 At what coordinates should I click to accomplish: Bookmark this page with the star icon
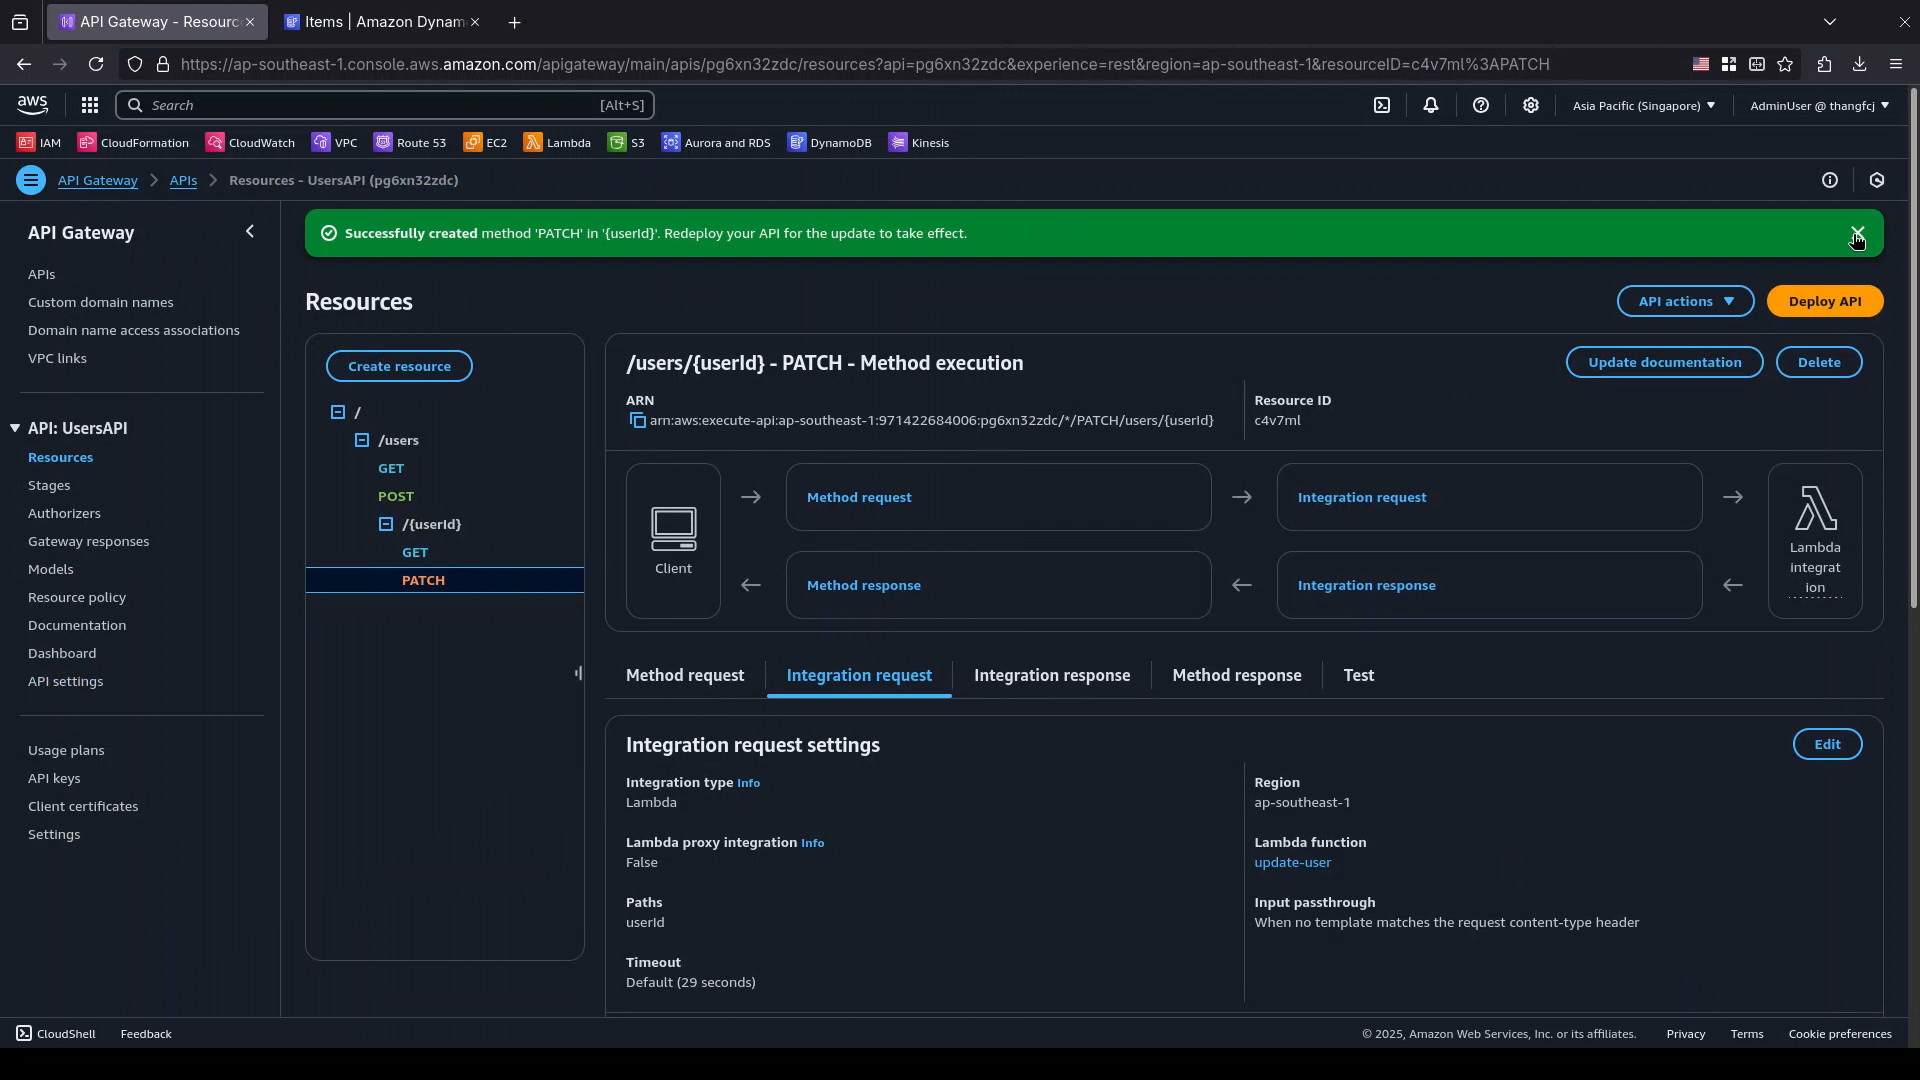[1785, 64]
